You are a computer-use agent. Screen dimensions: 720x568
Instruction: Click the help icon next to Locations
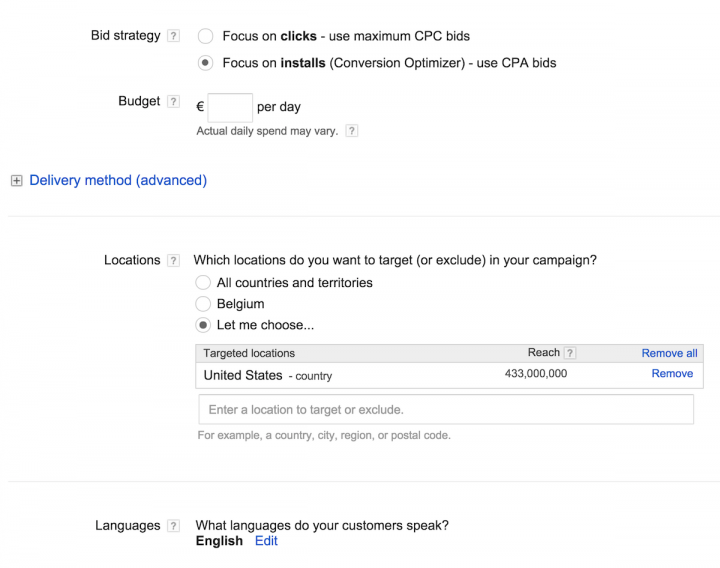(174, 260)
